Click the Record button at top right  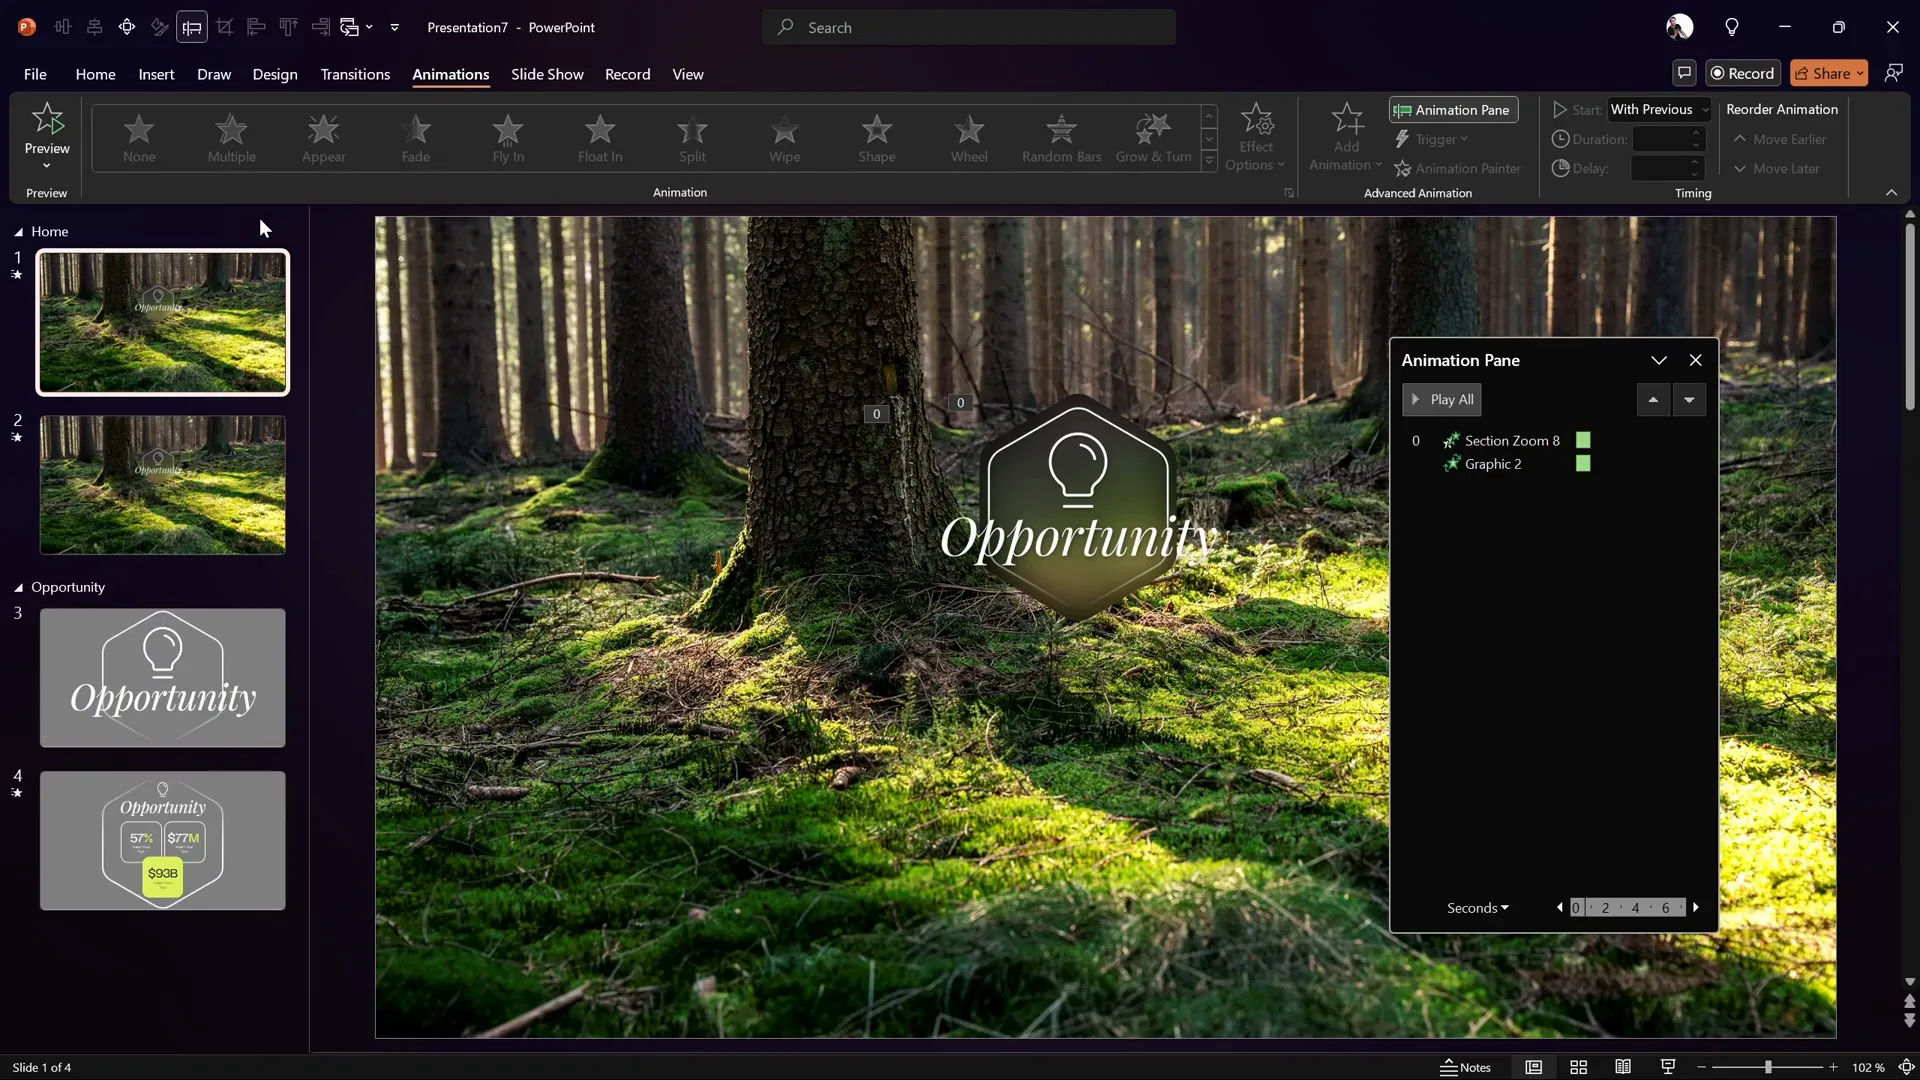point(1743,73)
